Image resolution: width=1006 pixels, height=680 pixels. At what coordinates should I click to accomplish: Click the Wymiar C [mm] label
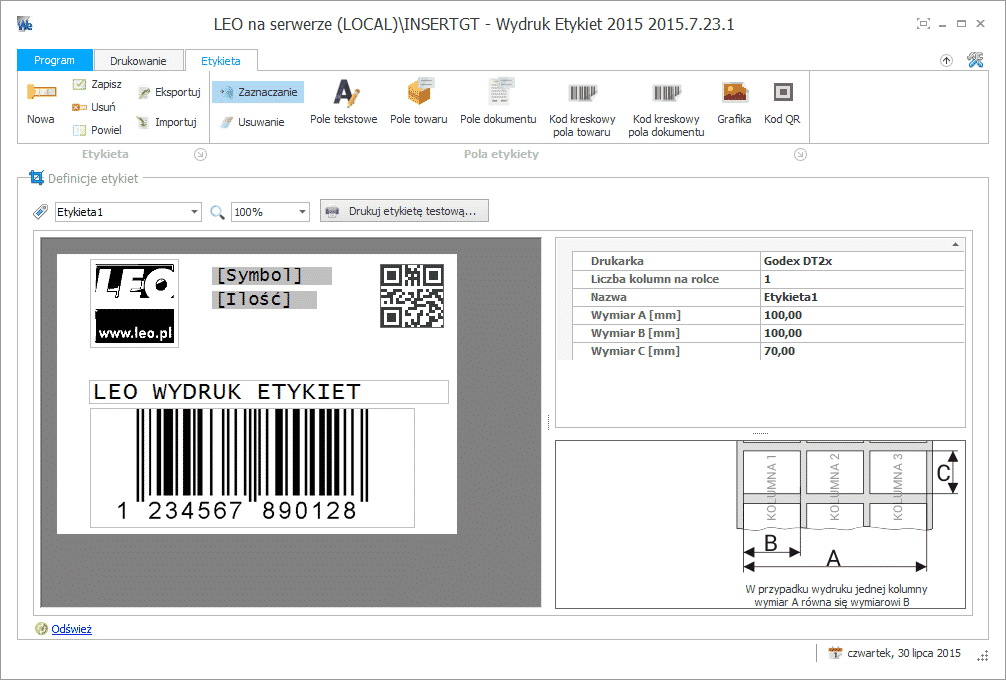click(635, 351)
